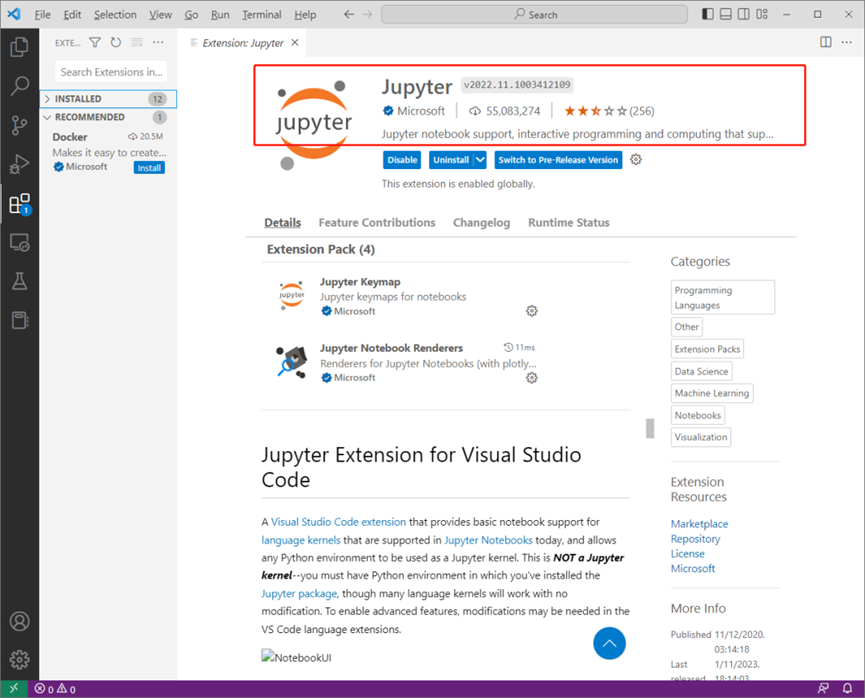865x698 pixels.
Task: Click the remote window status bar icon
Action: (x=14, y=688)
